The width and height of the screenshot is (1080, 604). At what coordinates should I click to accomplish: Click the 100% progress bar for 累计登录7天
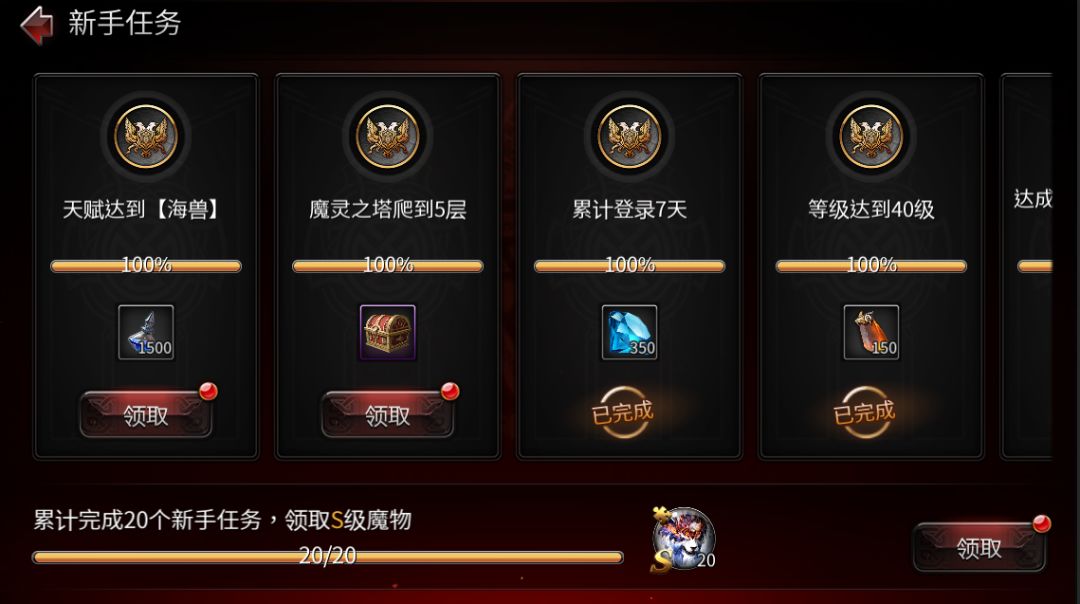(630, 266)
